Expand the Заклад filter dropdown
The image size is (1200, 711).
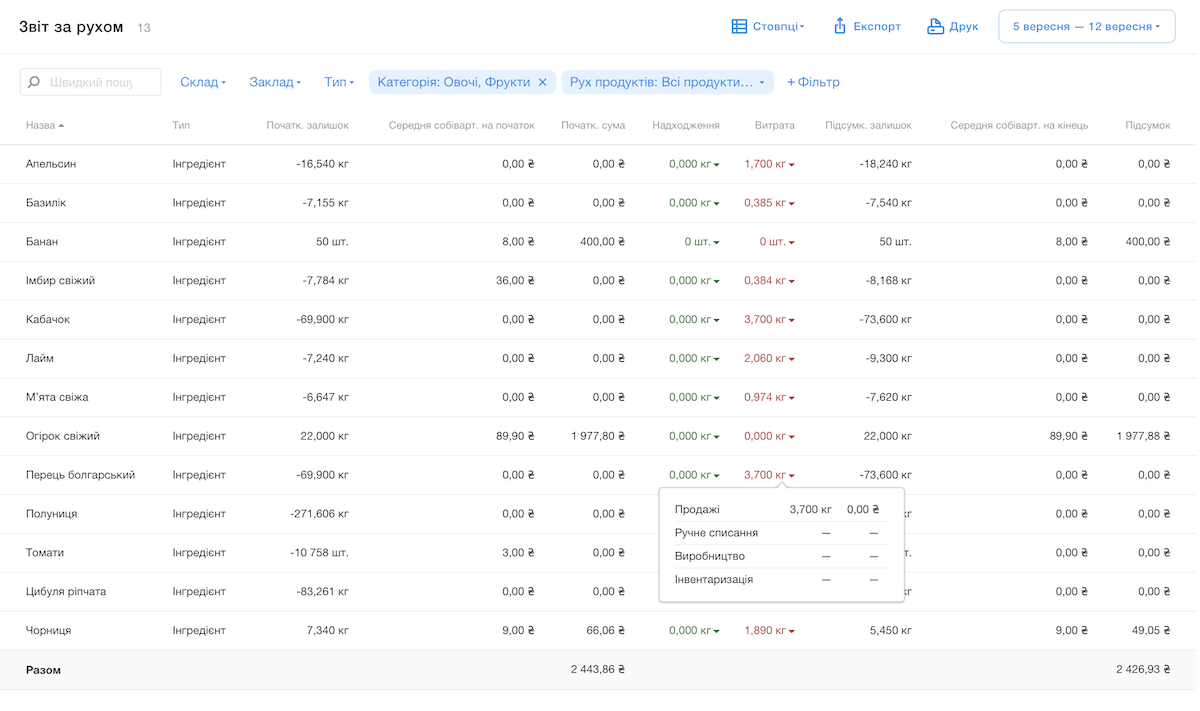click(x=275, y=83)
